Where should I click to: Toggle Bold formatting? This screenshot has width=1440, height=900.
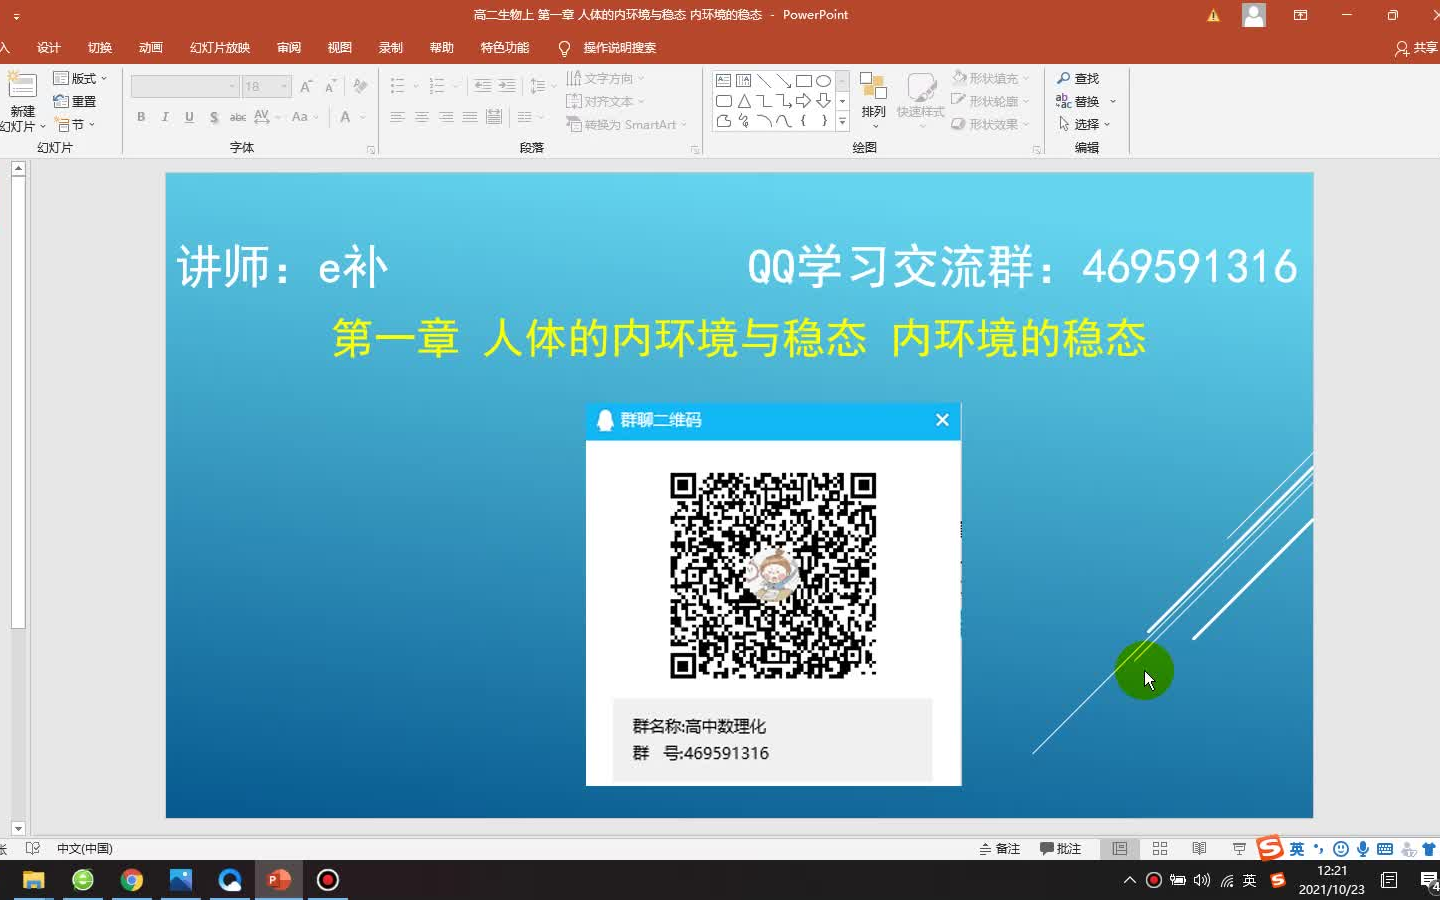point(141,117)
